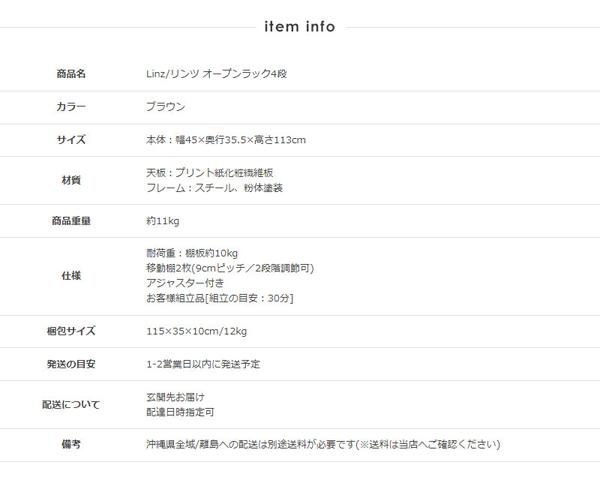This screenshot has width=600, height=480.
Task: Select the ブラウン color value
Action: click(165, 106)
